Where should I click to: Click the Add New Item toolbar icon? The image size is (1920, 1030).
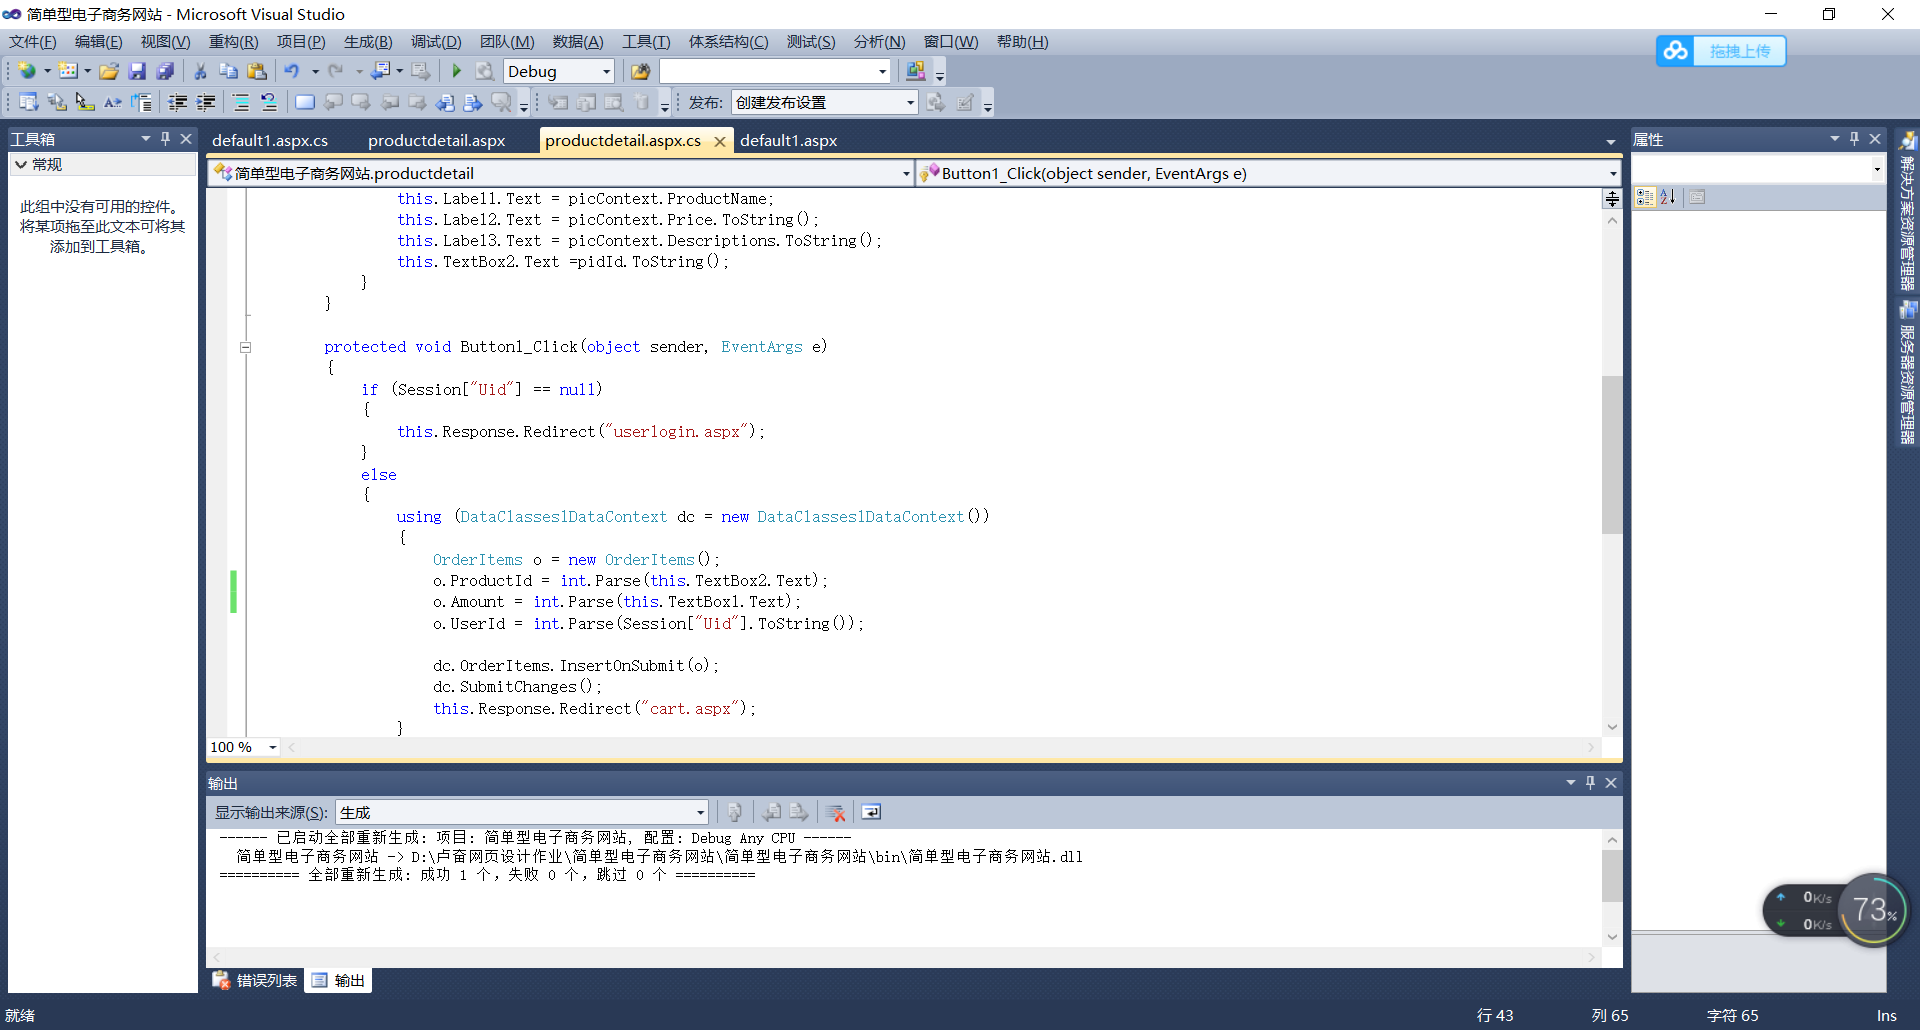68,71
